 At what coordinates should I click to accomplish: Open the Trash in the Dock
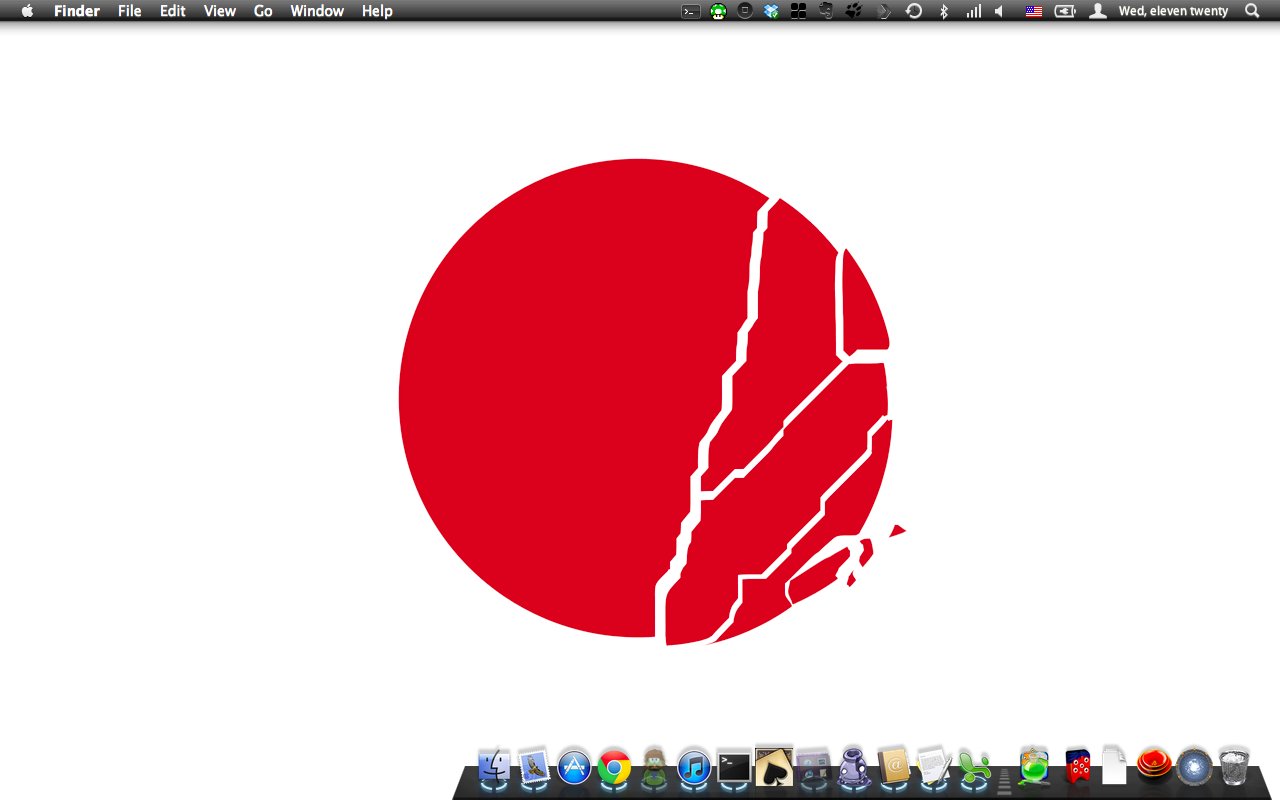(1234, 766)
